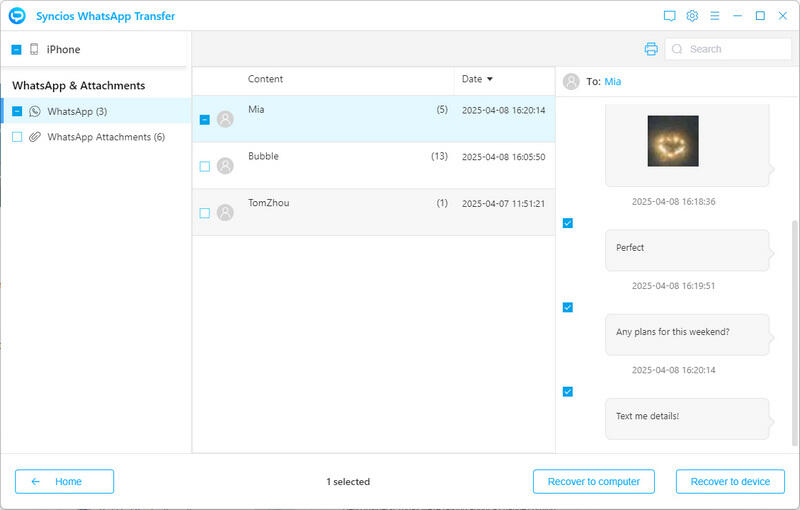Image resolution: width=800 pixels, height=510 pixels.
Task: Click Recover to device button
Action: (x=730, y=481)
